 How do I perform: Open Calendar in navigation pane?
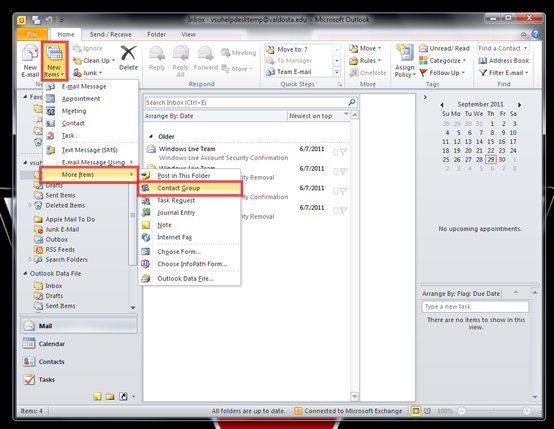coord(79,343)
